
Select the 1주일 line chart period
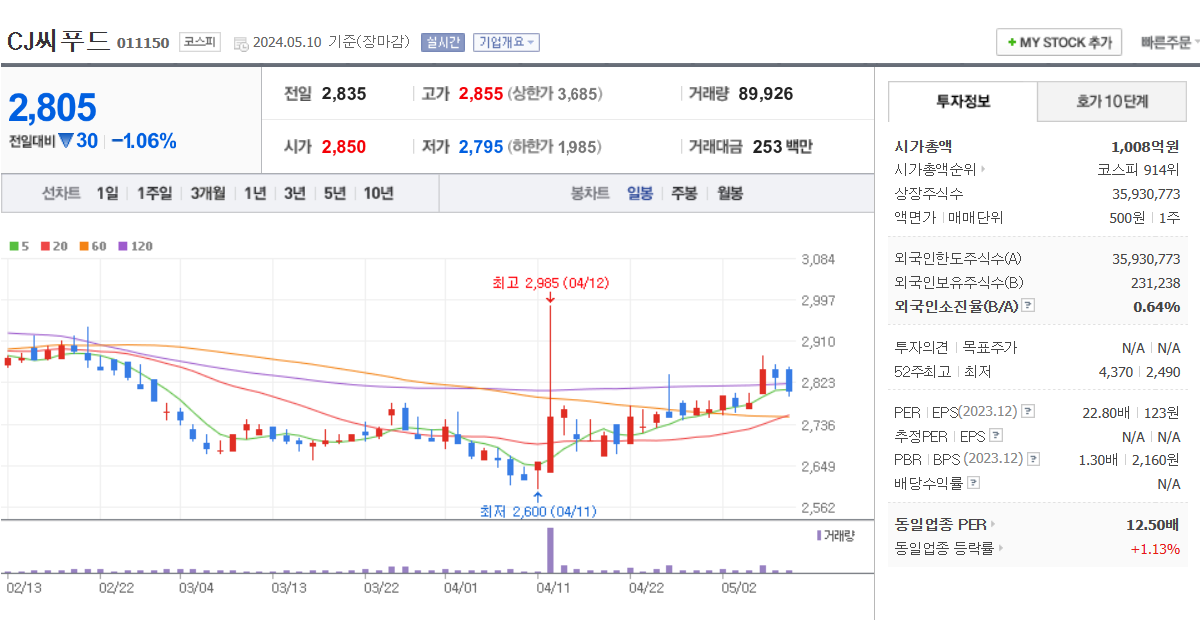pyautogui.click(x=154, y=194)
